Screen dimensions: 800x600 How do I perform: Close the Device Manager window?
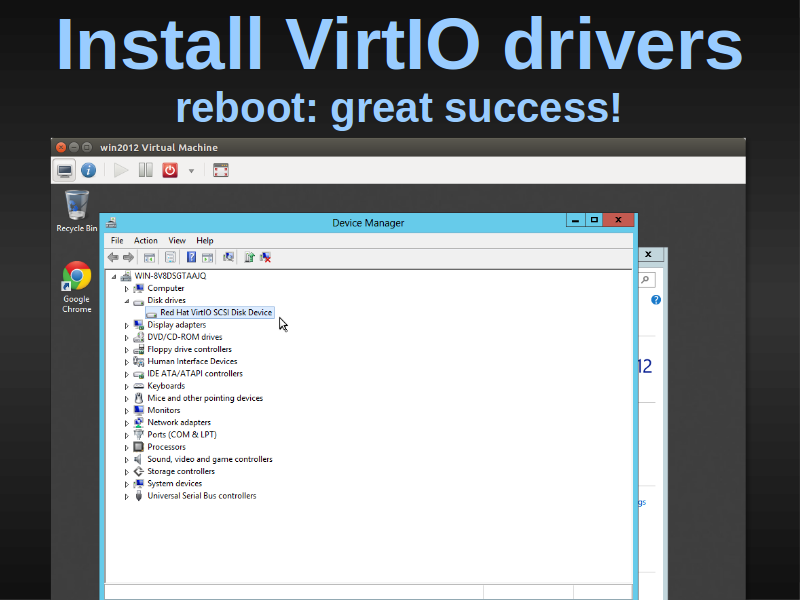[x=618, y=220]
